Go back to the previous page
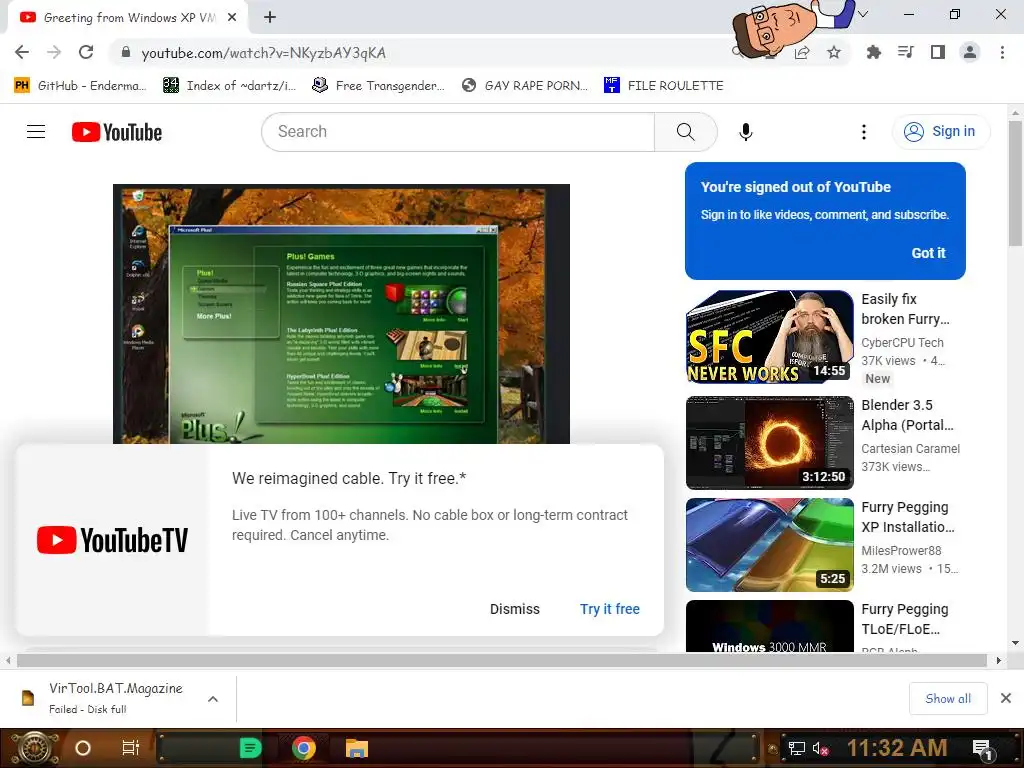1024x768 pixels. point(22,52)
